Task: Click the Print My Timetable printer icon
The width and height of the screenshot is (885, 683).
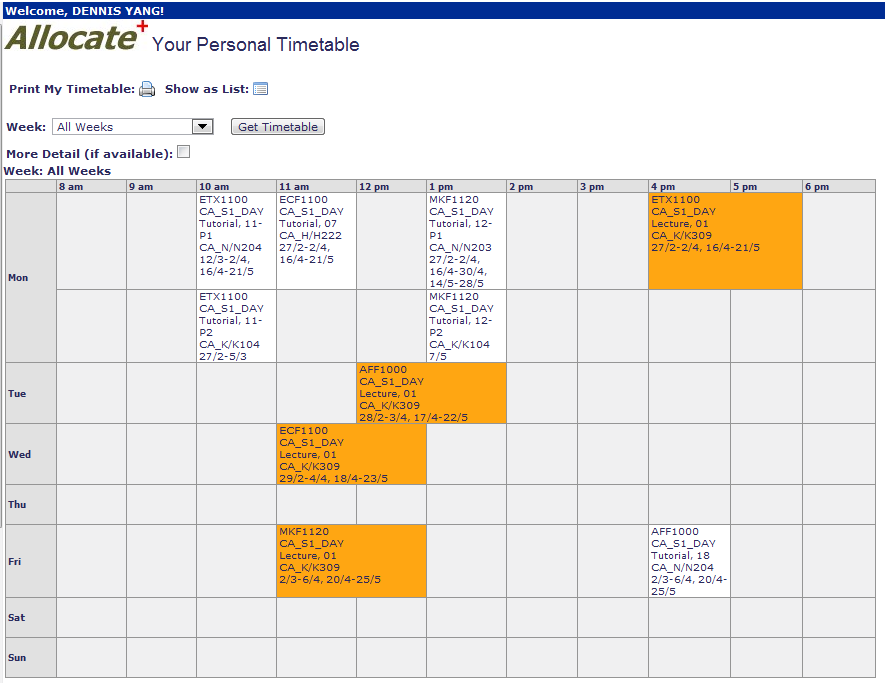Action: coord(147,89)
